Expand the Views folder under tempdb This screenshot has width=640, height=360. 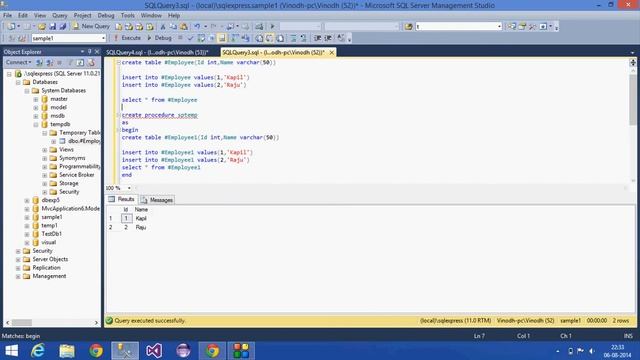coord(44,150)
